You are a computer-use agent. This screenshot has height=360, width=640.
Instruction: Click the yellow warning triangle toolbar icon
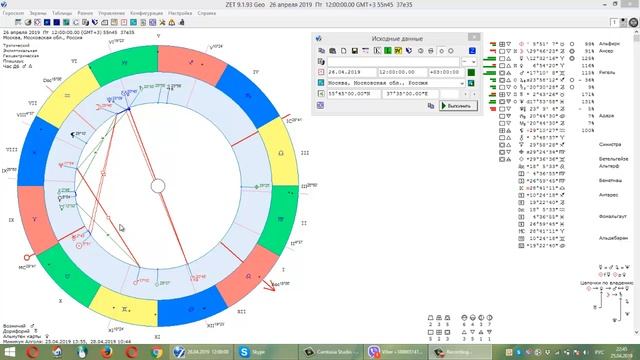[x=172, y=22]
